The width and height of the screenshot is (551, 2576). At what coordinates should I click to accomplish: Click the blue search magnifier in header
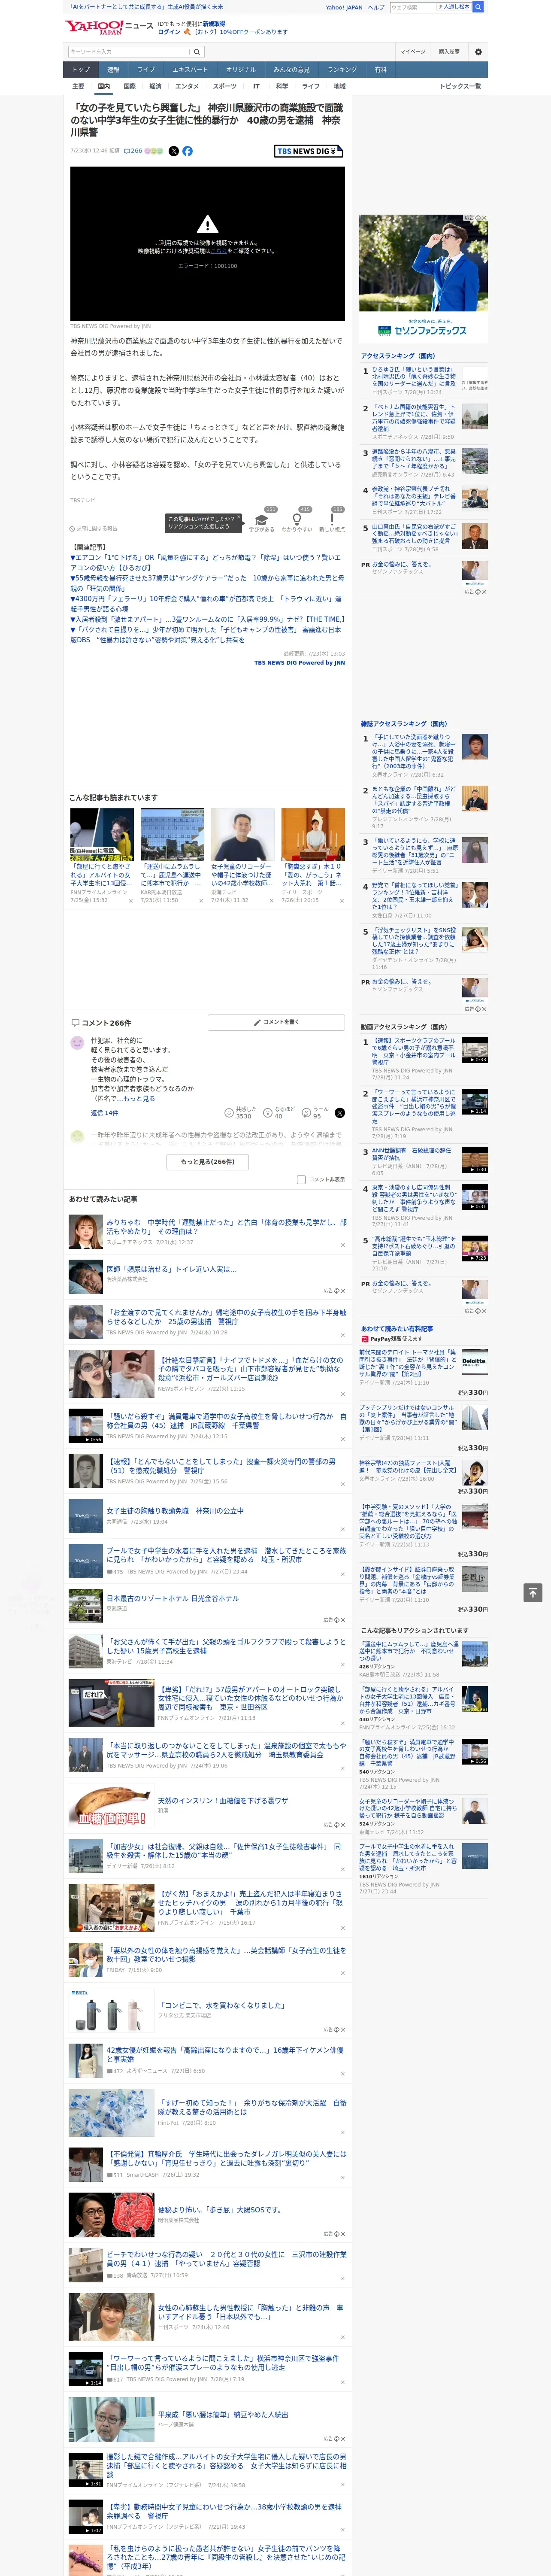[478, 7]
